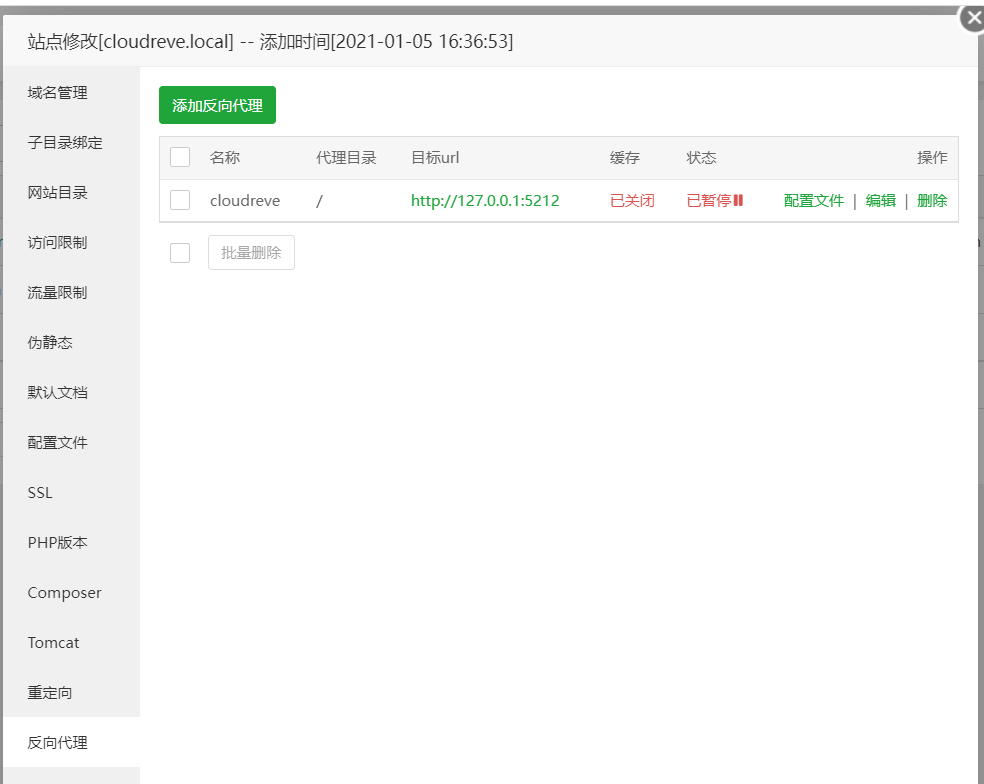984x784 pixels.
Task: Click 编辑 to edit the cloudreve proxy
Action: point(880,200)
